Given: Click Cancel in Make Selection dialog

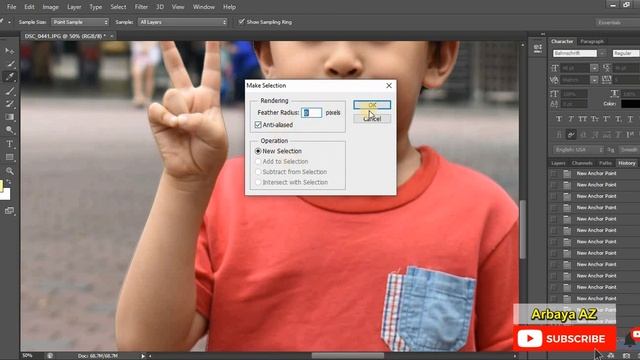Looking at the screenshot, I should pyautogui.click(x=372, y=119).
